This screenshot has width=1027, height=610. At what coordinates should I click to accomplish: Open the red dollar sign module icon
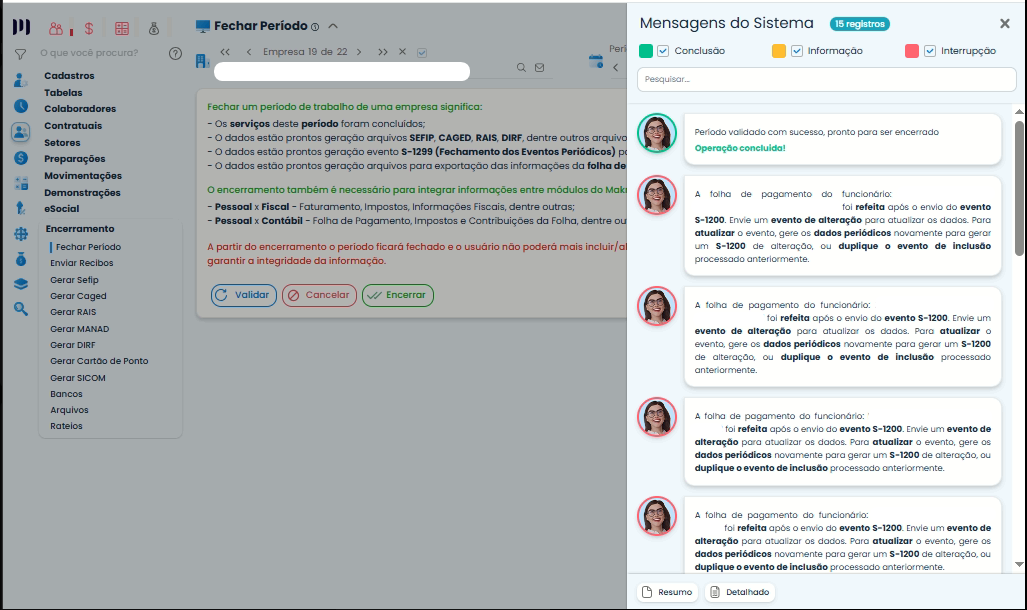pos(89,28)
